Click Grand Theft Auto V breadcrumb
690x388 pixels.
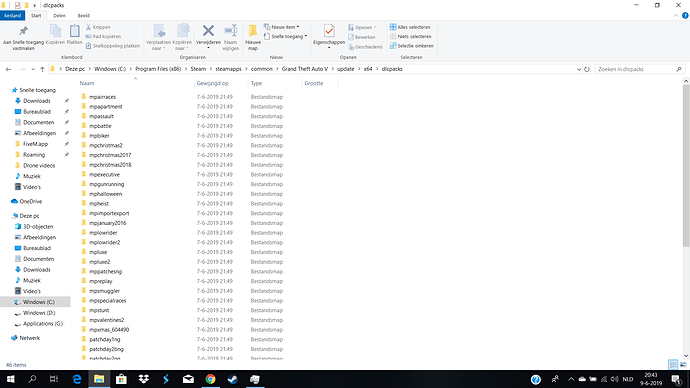(305, 69)
